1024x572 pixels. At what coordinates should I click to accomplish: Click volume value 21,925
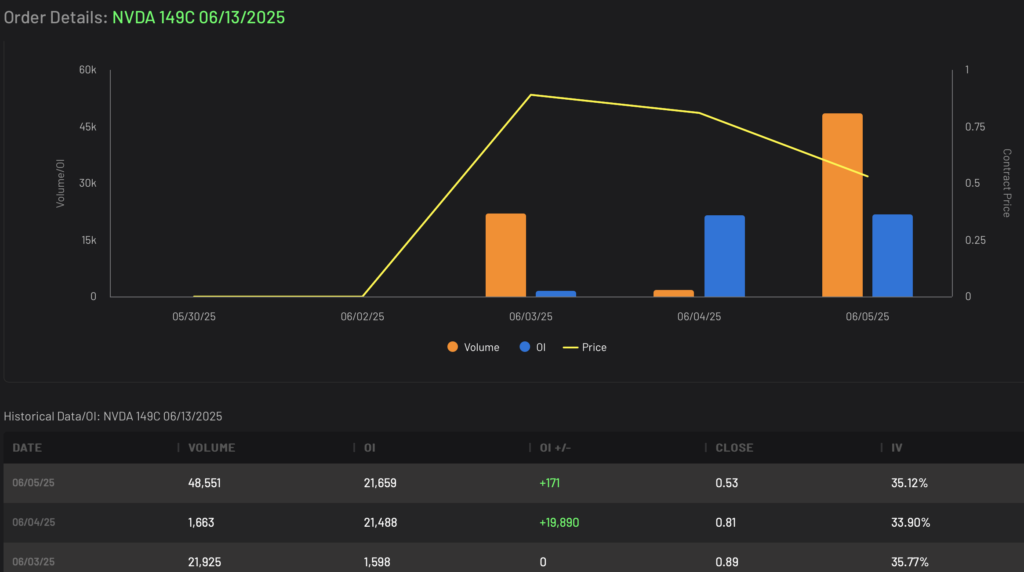pyautogui.click(x=204, y=562)
